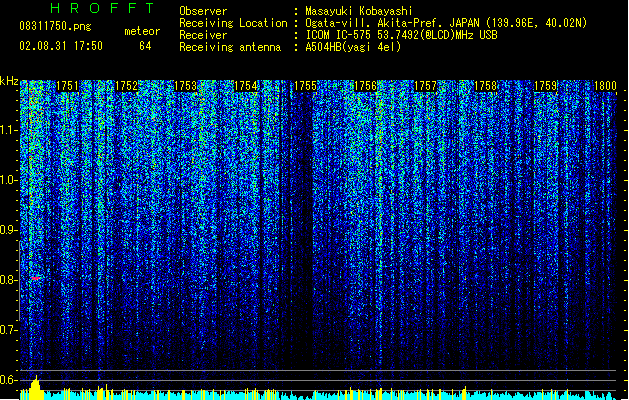Click the 'Receiving antenna' label
The width and height of the screenshot is (629, 400).
tap(230, 47)
